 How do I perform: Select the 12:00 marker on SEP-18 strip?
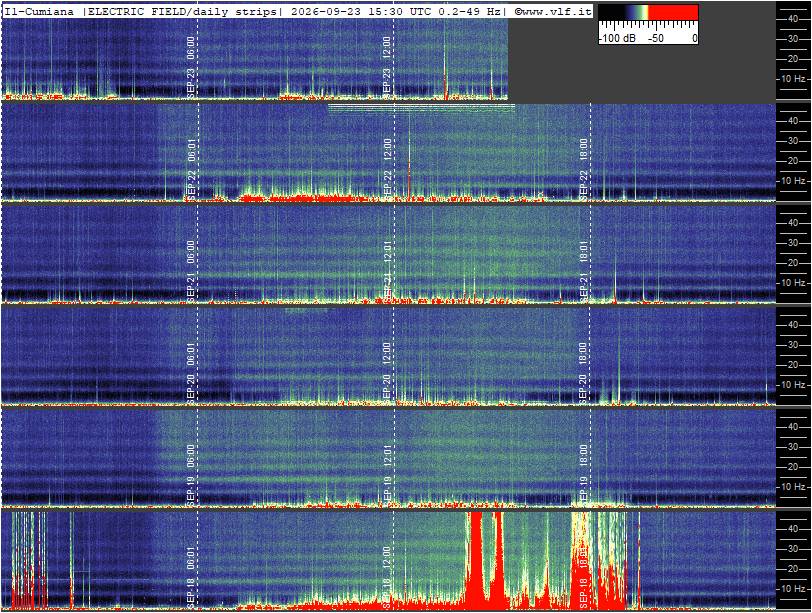coord(387,557)
